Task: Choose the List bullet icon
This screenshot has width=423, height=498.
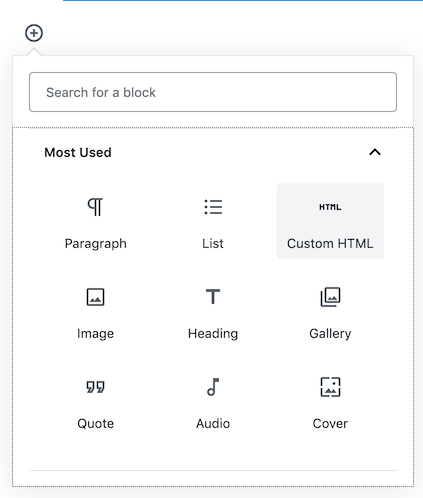Action: [x=213, y=207]
